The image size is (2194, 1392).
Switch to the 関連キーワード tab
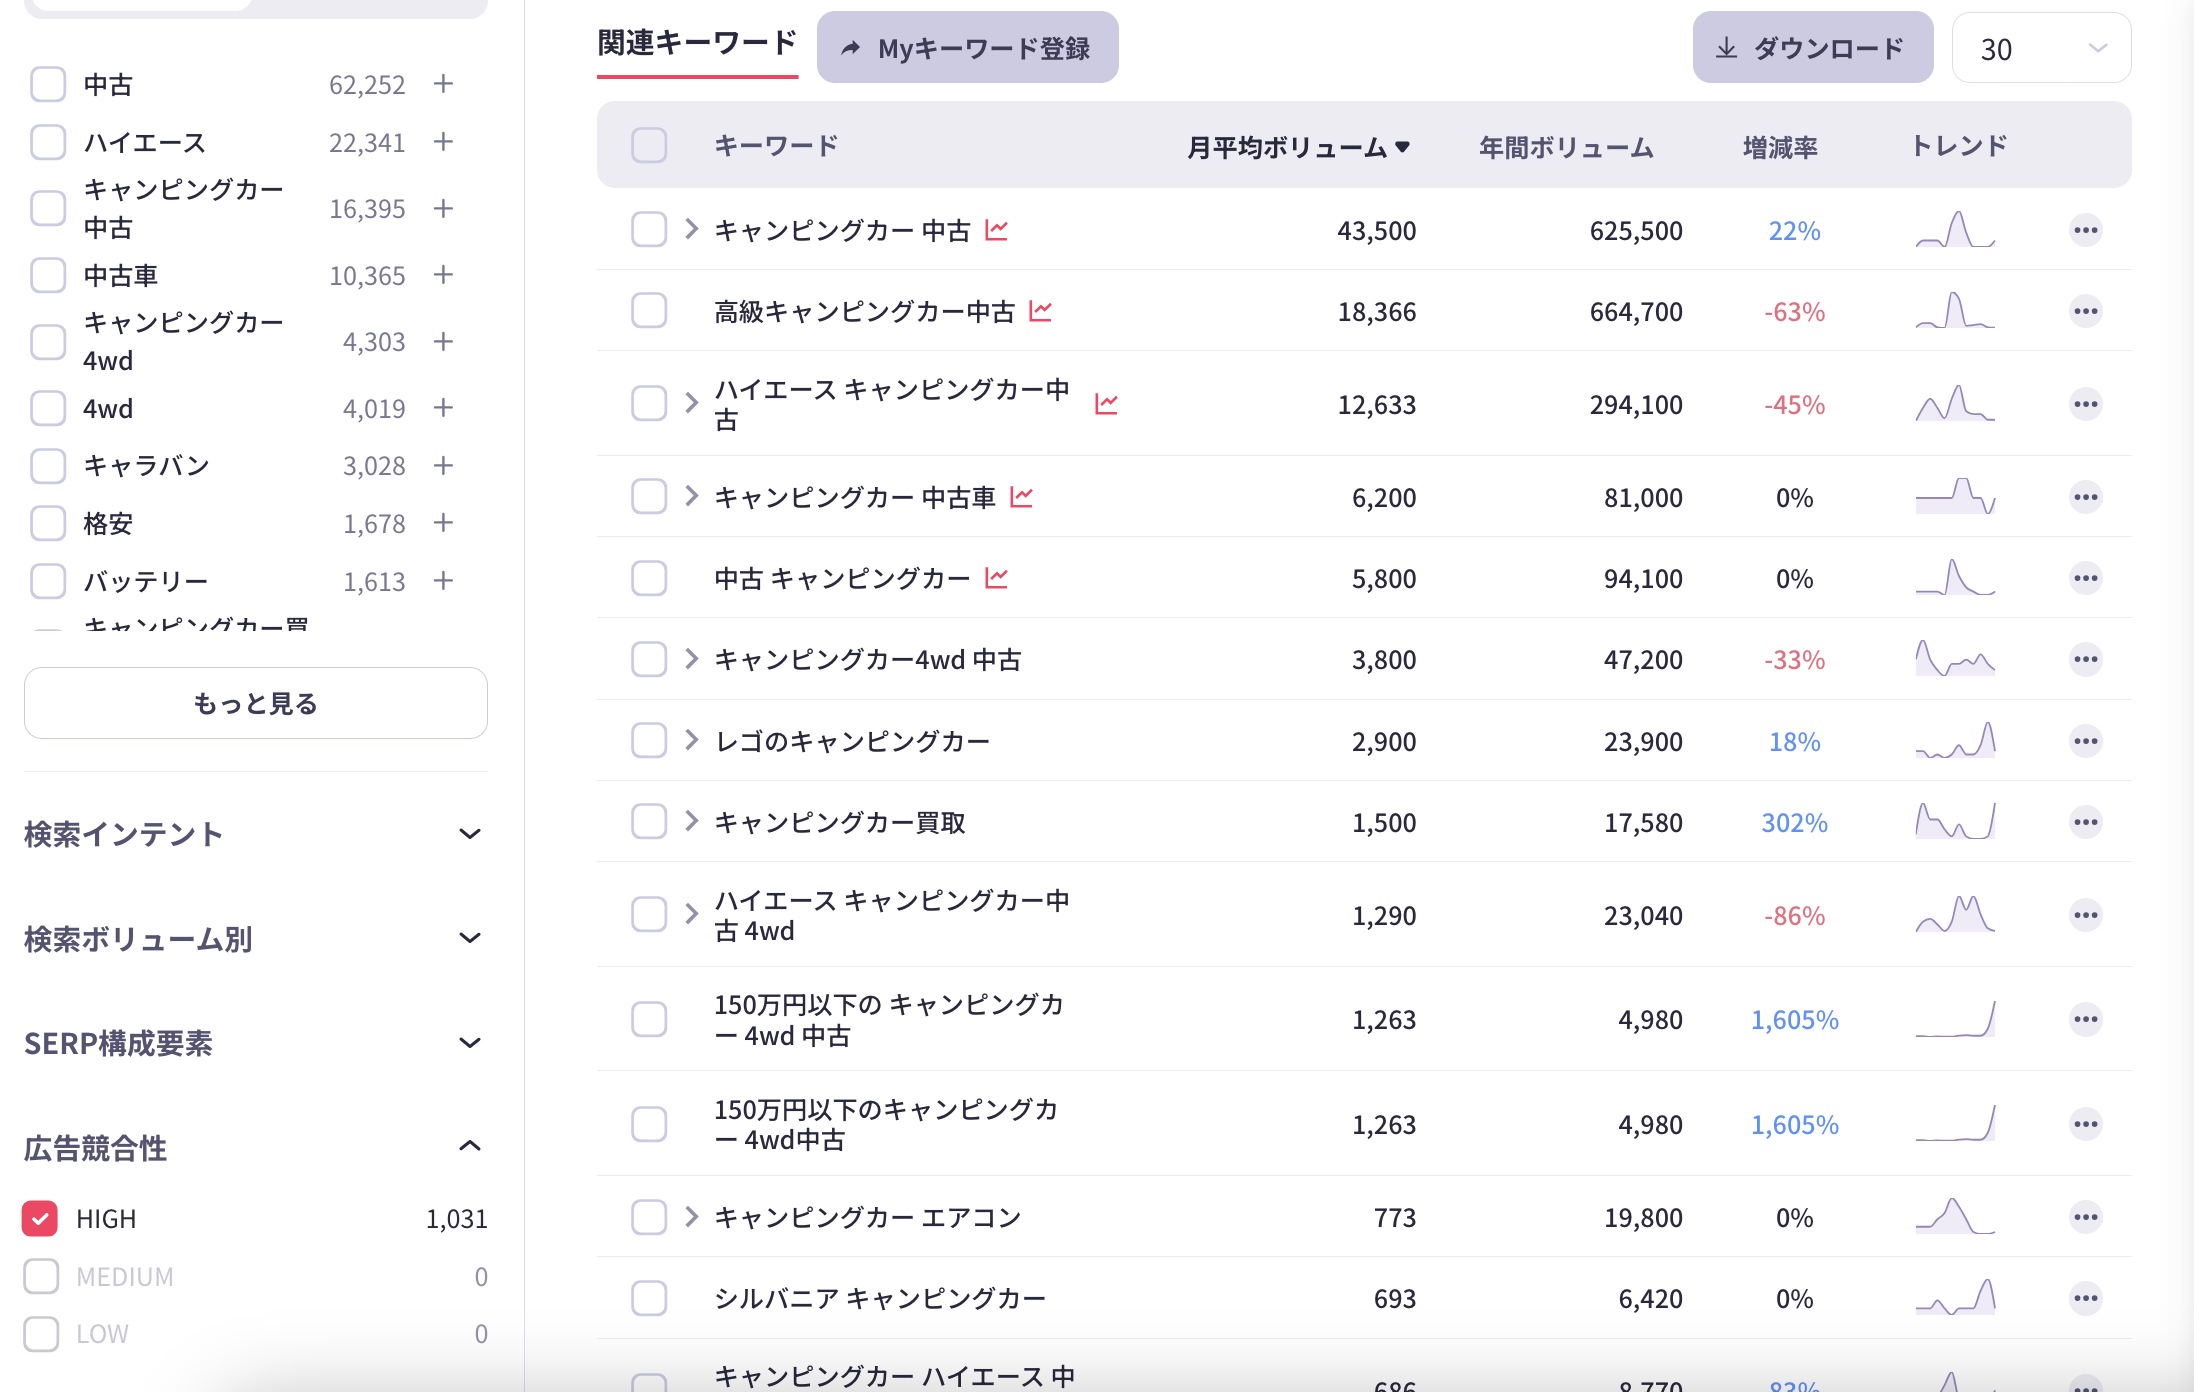[x=697, y=44]
